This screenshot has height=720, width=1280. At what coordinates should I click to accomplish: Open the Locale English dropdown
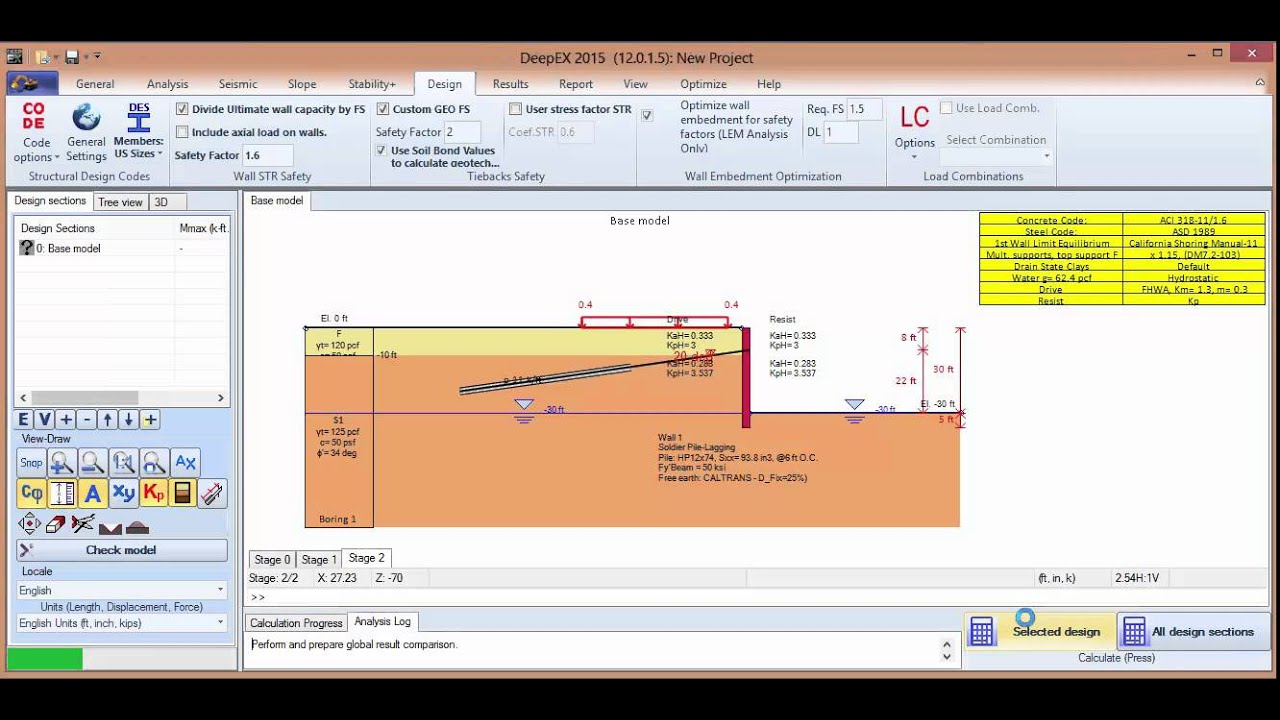(121, 590)
